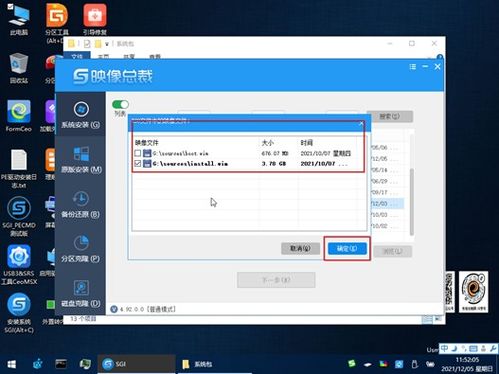Confirm selection with the 确定 button
Viewport: 499px width, 374px height.
coord(347,249)
